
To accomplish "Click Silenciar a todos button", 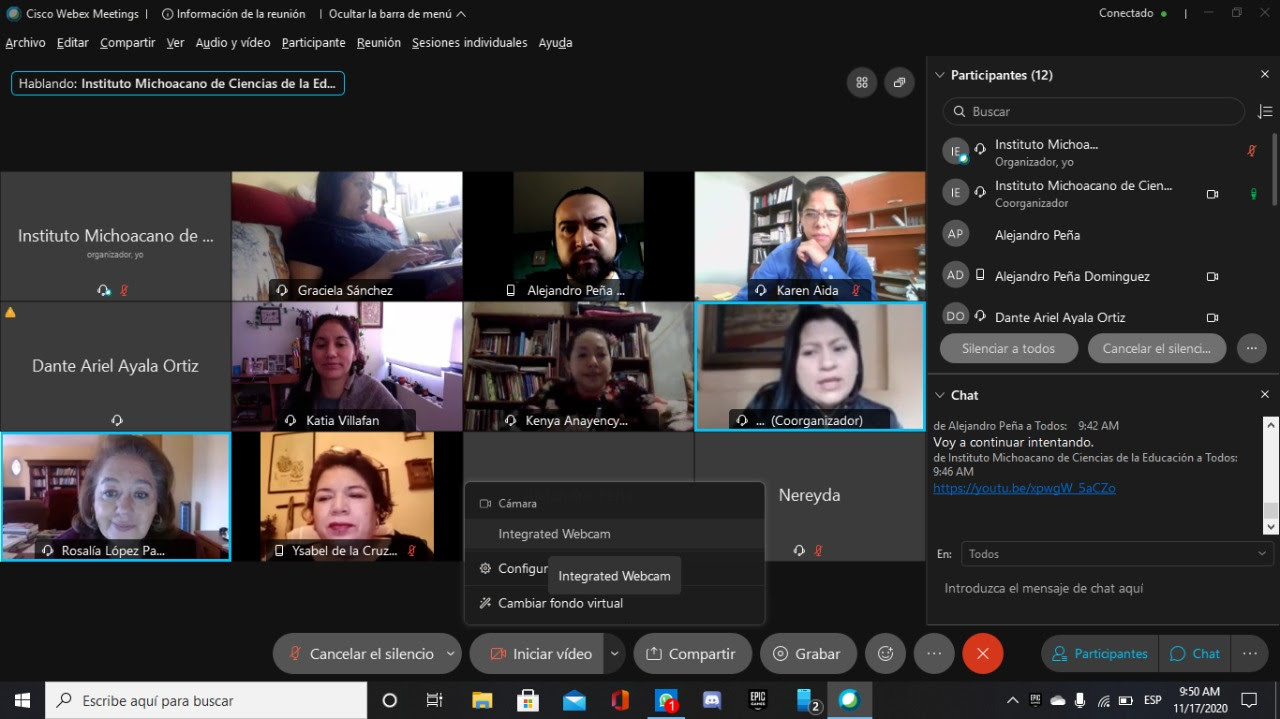I will (x=1009, y=348).
